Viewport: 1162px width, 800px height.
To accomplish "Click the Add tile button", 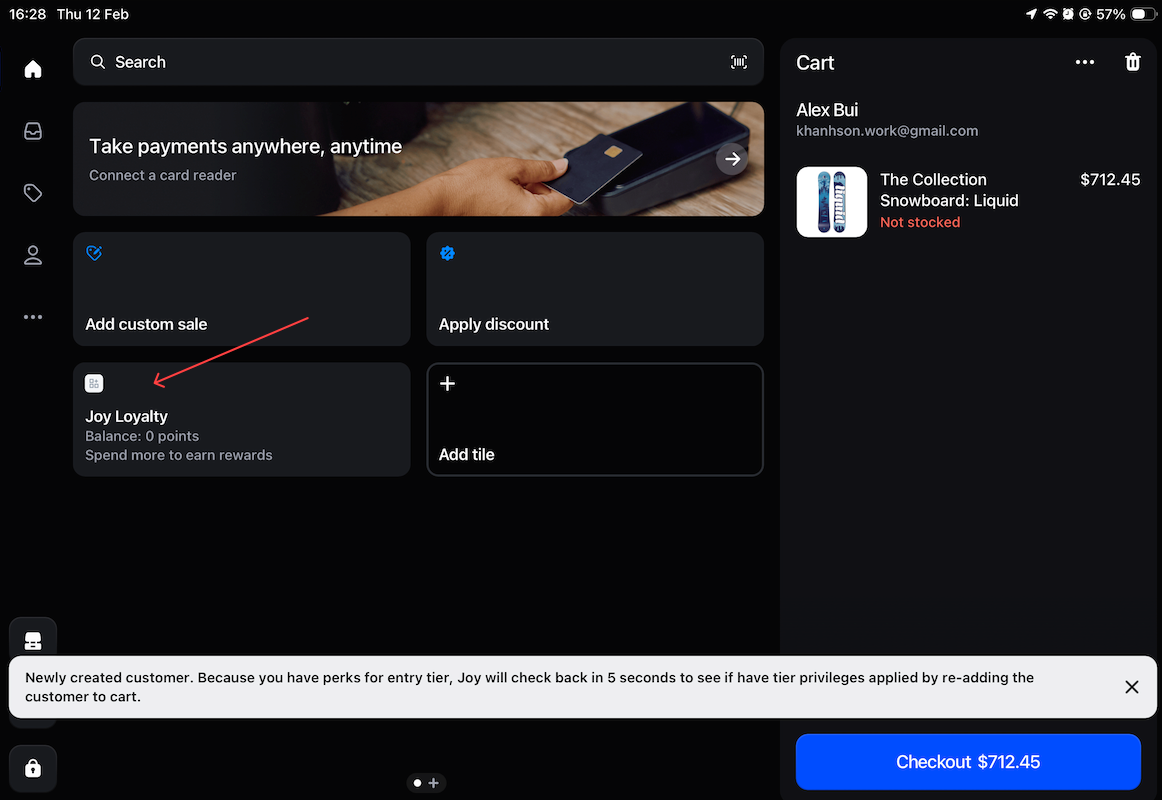I will [x=594, y=419].
